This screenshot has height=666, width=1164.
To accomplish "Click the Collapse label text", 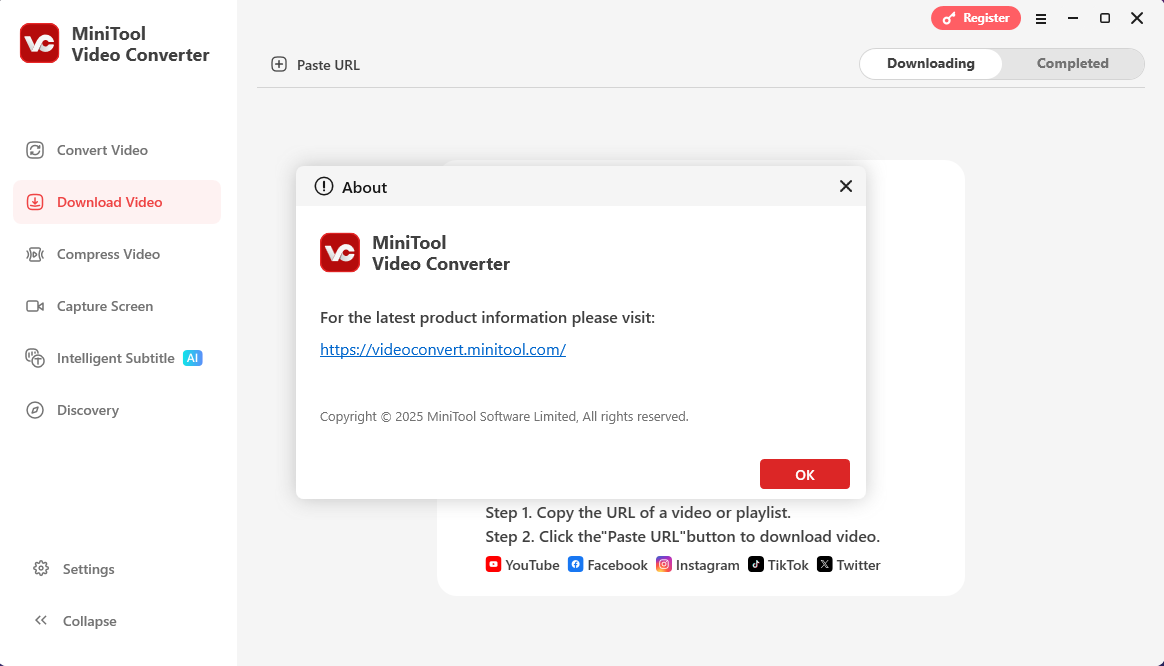I will pyautogui.click(x=90, y=621).
